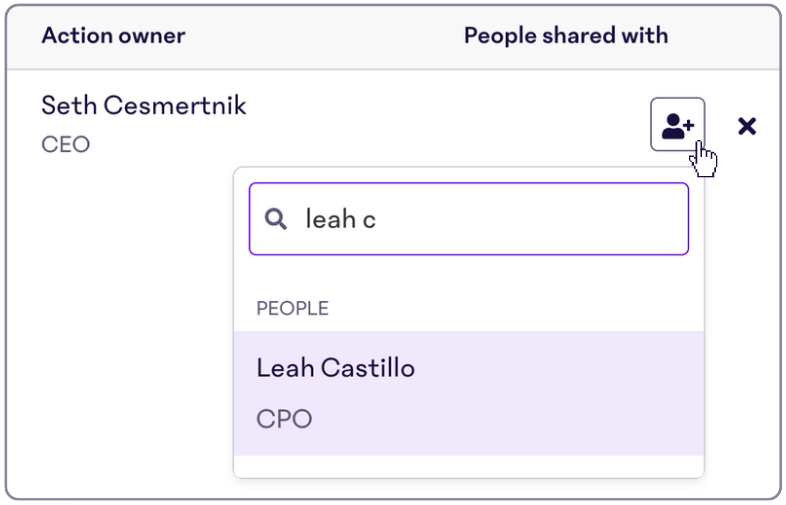Click the CPO title under Leah Castillo
This screenshot has width=786, height=505.
(284, 419)
